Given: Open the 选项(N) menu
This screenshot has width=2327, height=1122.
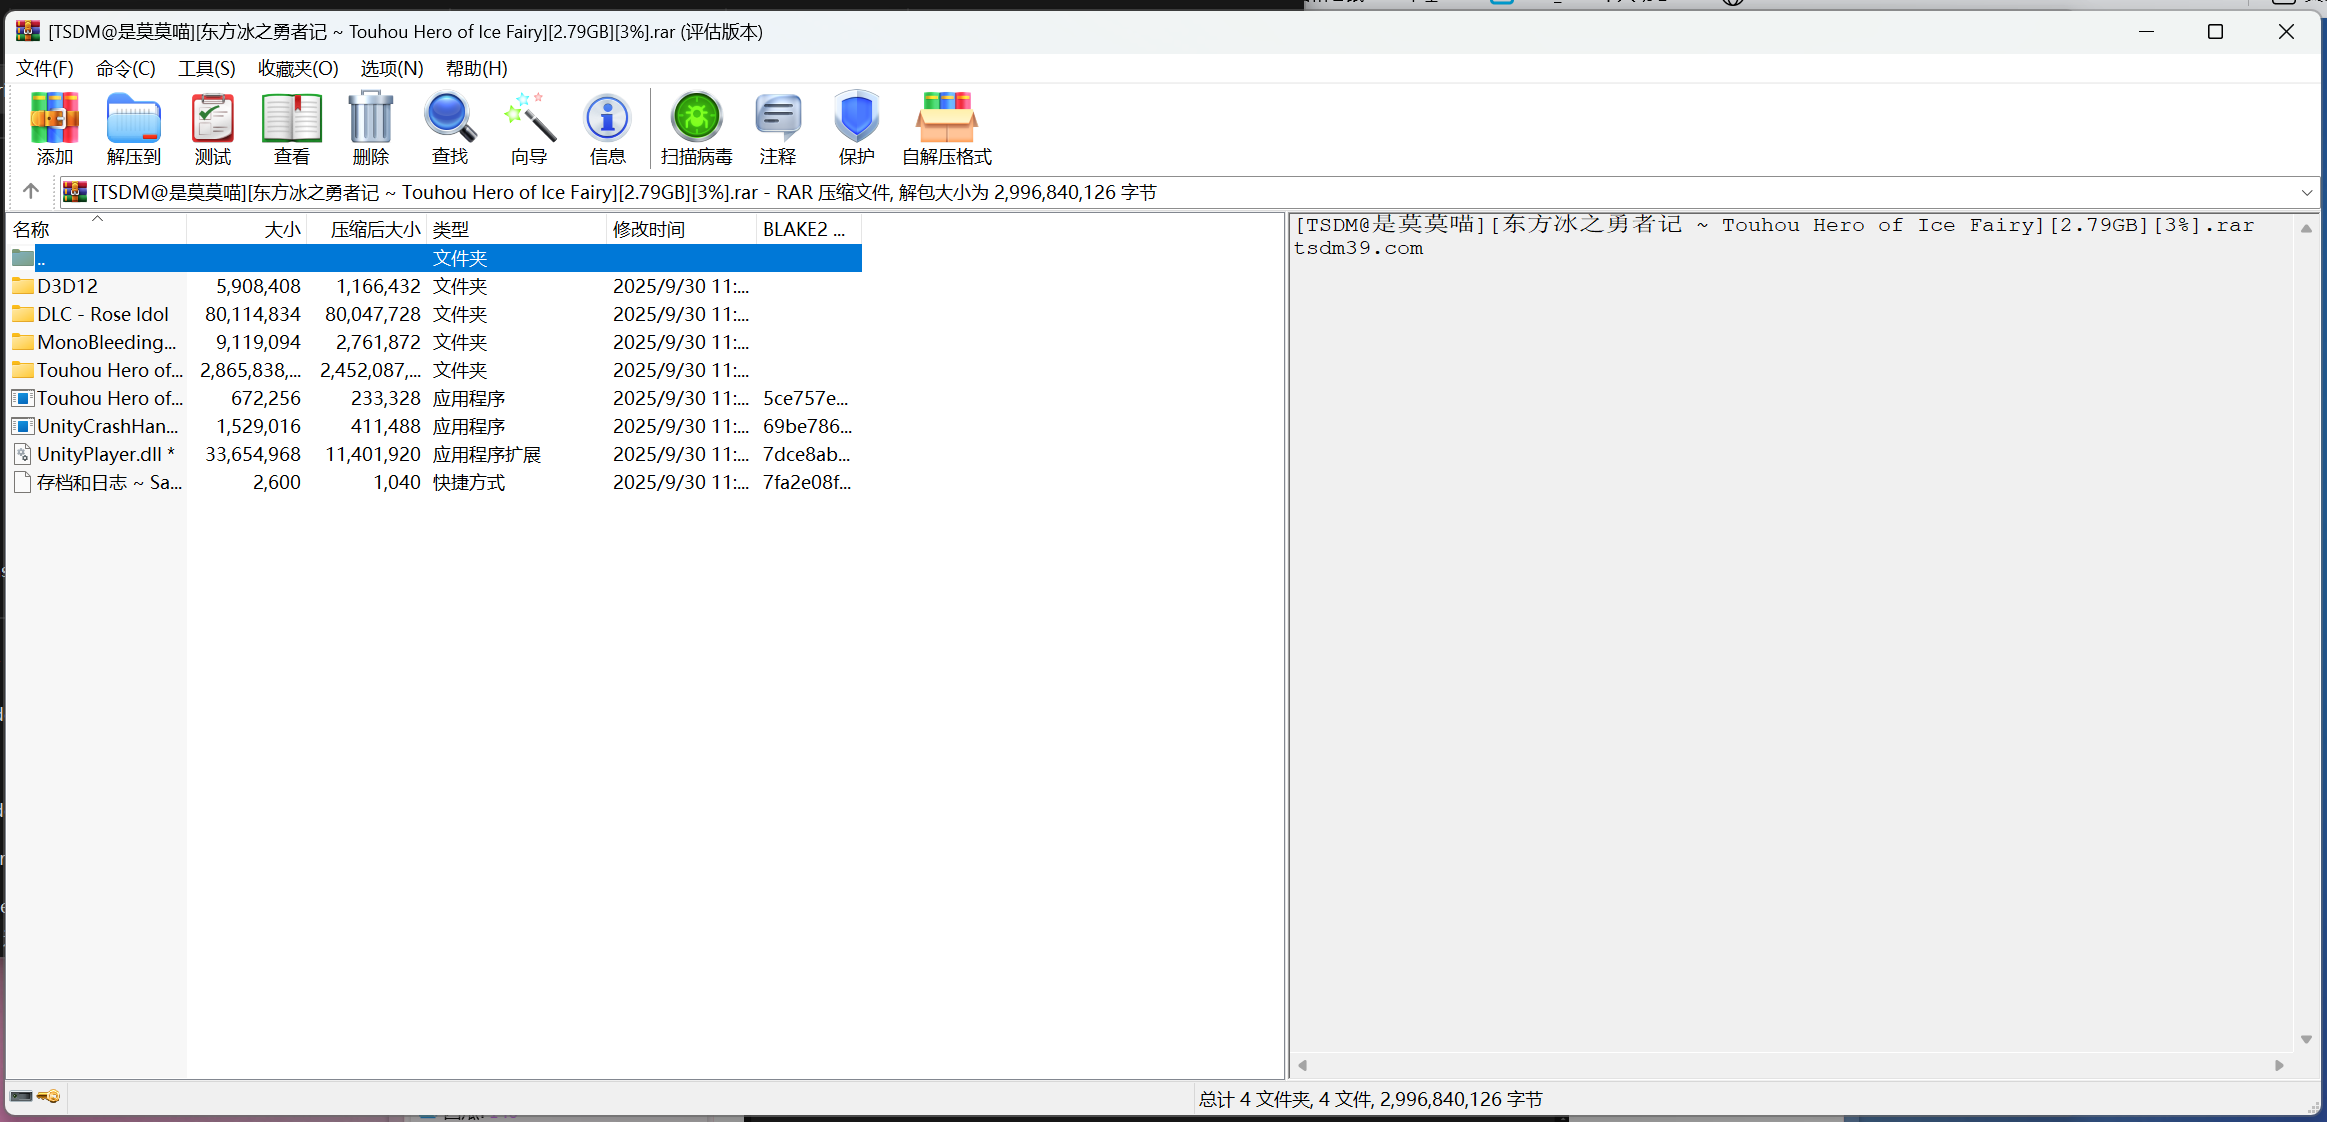Looking at the screenshot, I should coord(391,68).
